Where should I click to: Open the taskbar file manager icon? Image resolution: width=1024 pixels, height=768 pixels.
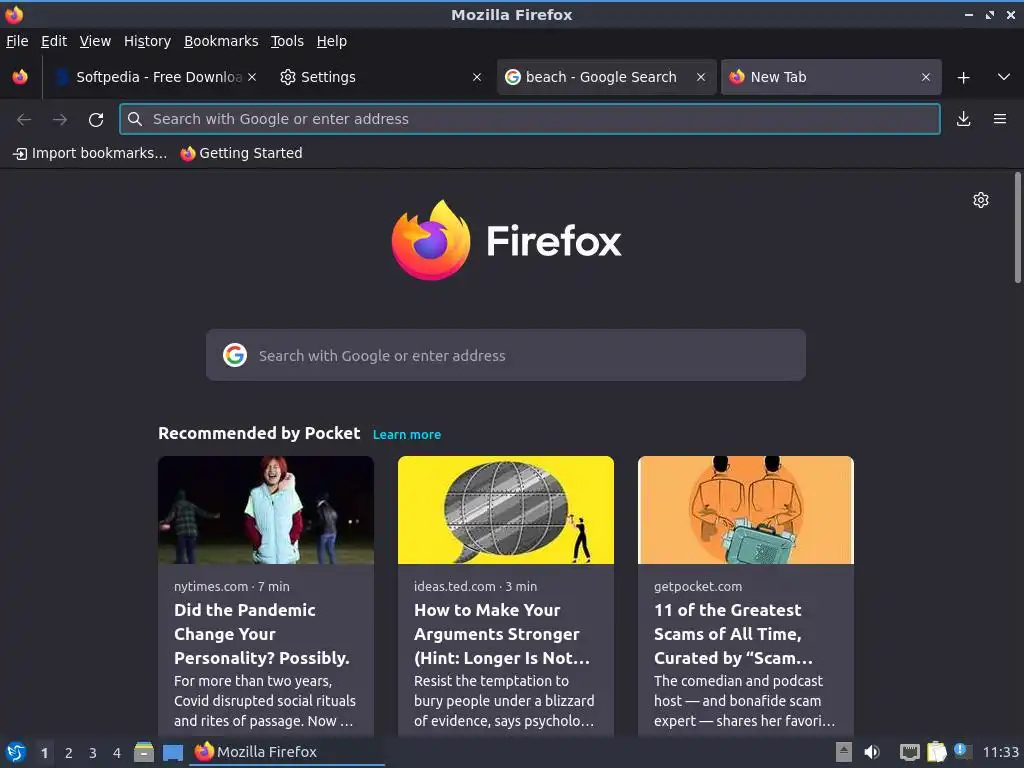click(x=144, y=752)
